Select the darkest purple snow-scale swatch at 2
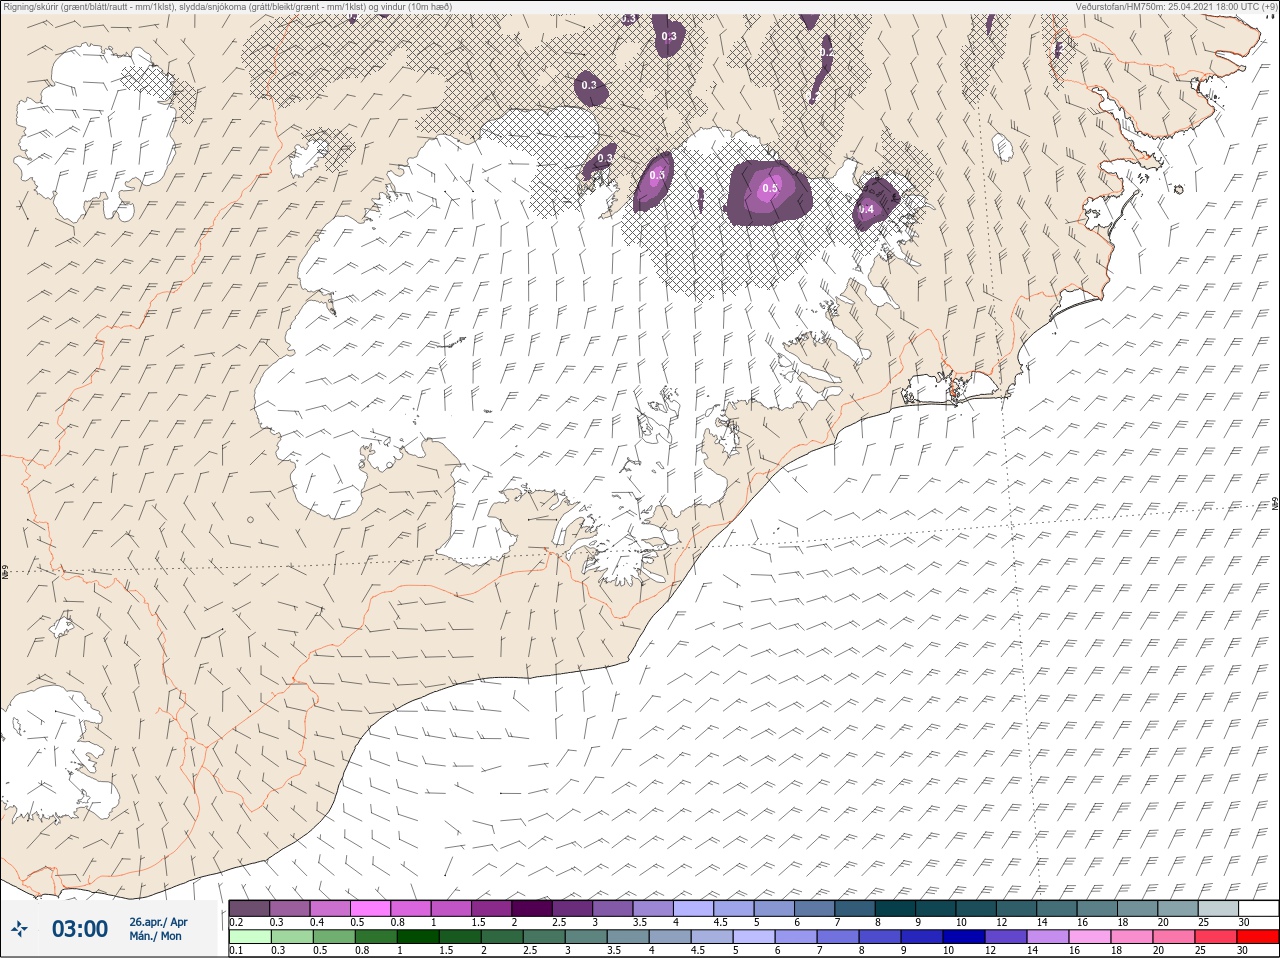 [x=532, y=908]
